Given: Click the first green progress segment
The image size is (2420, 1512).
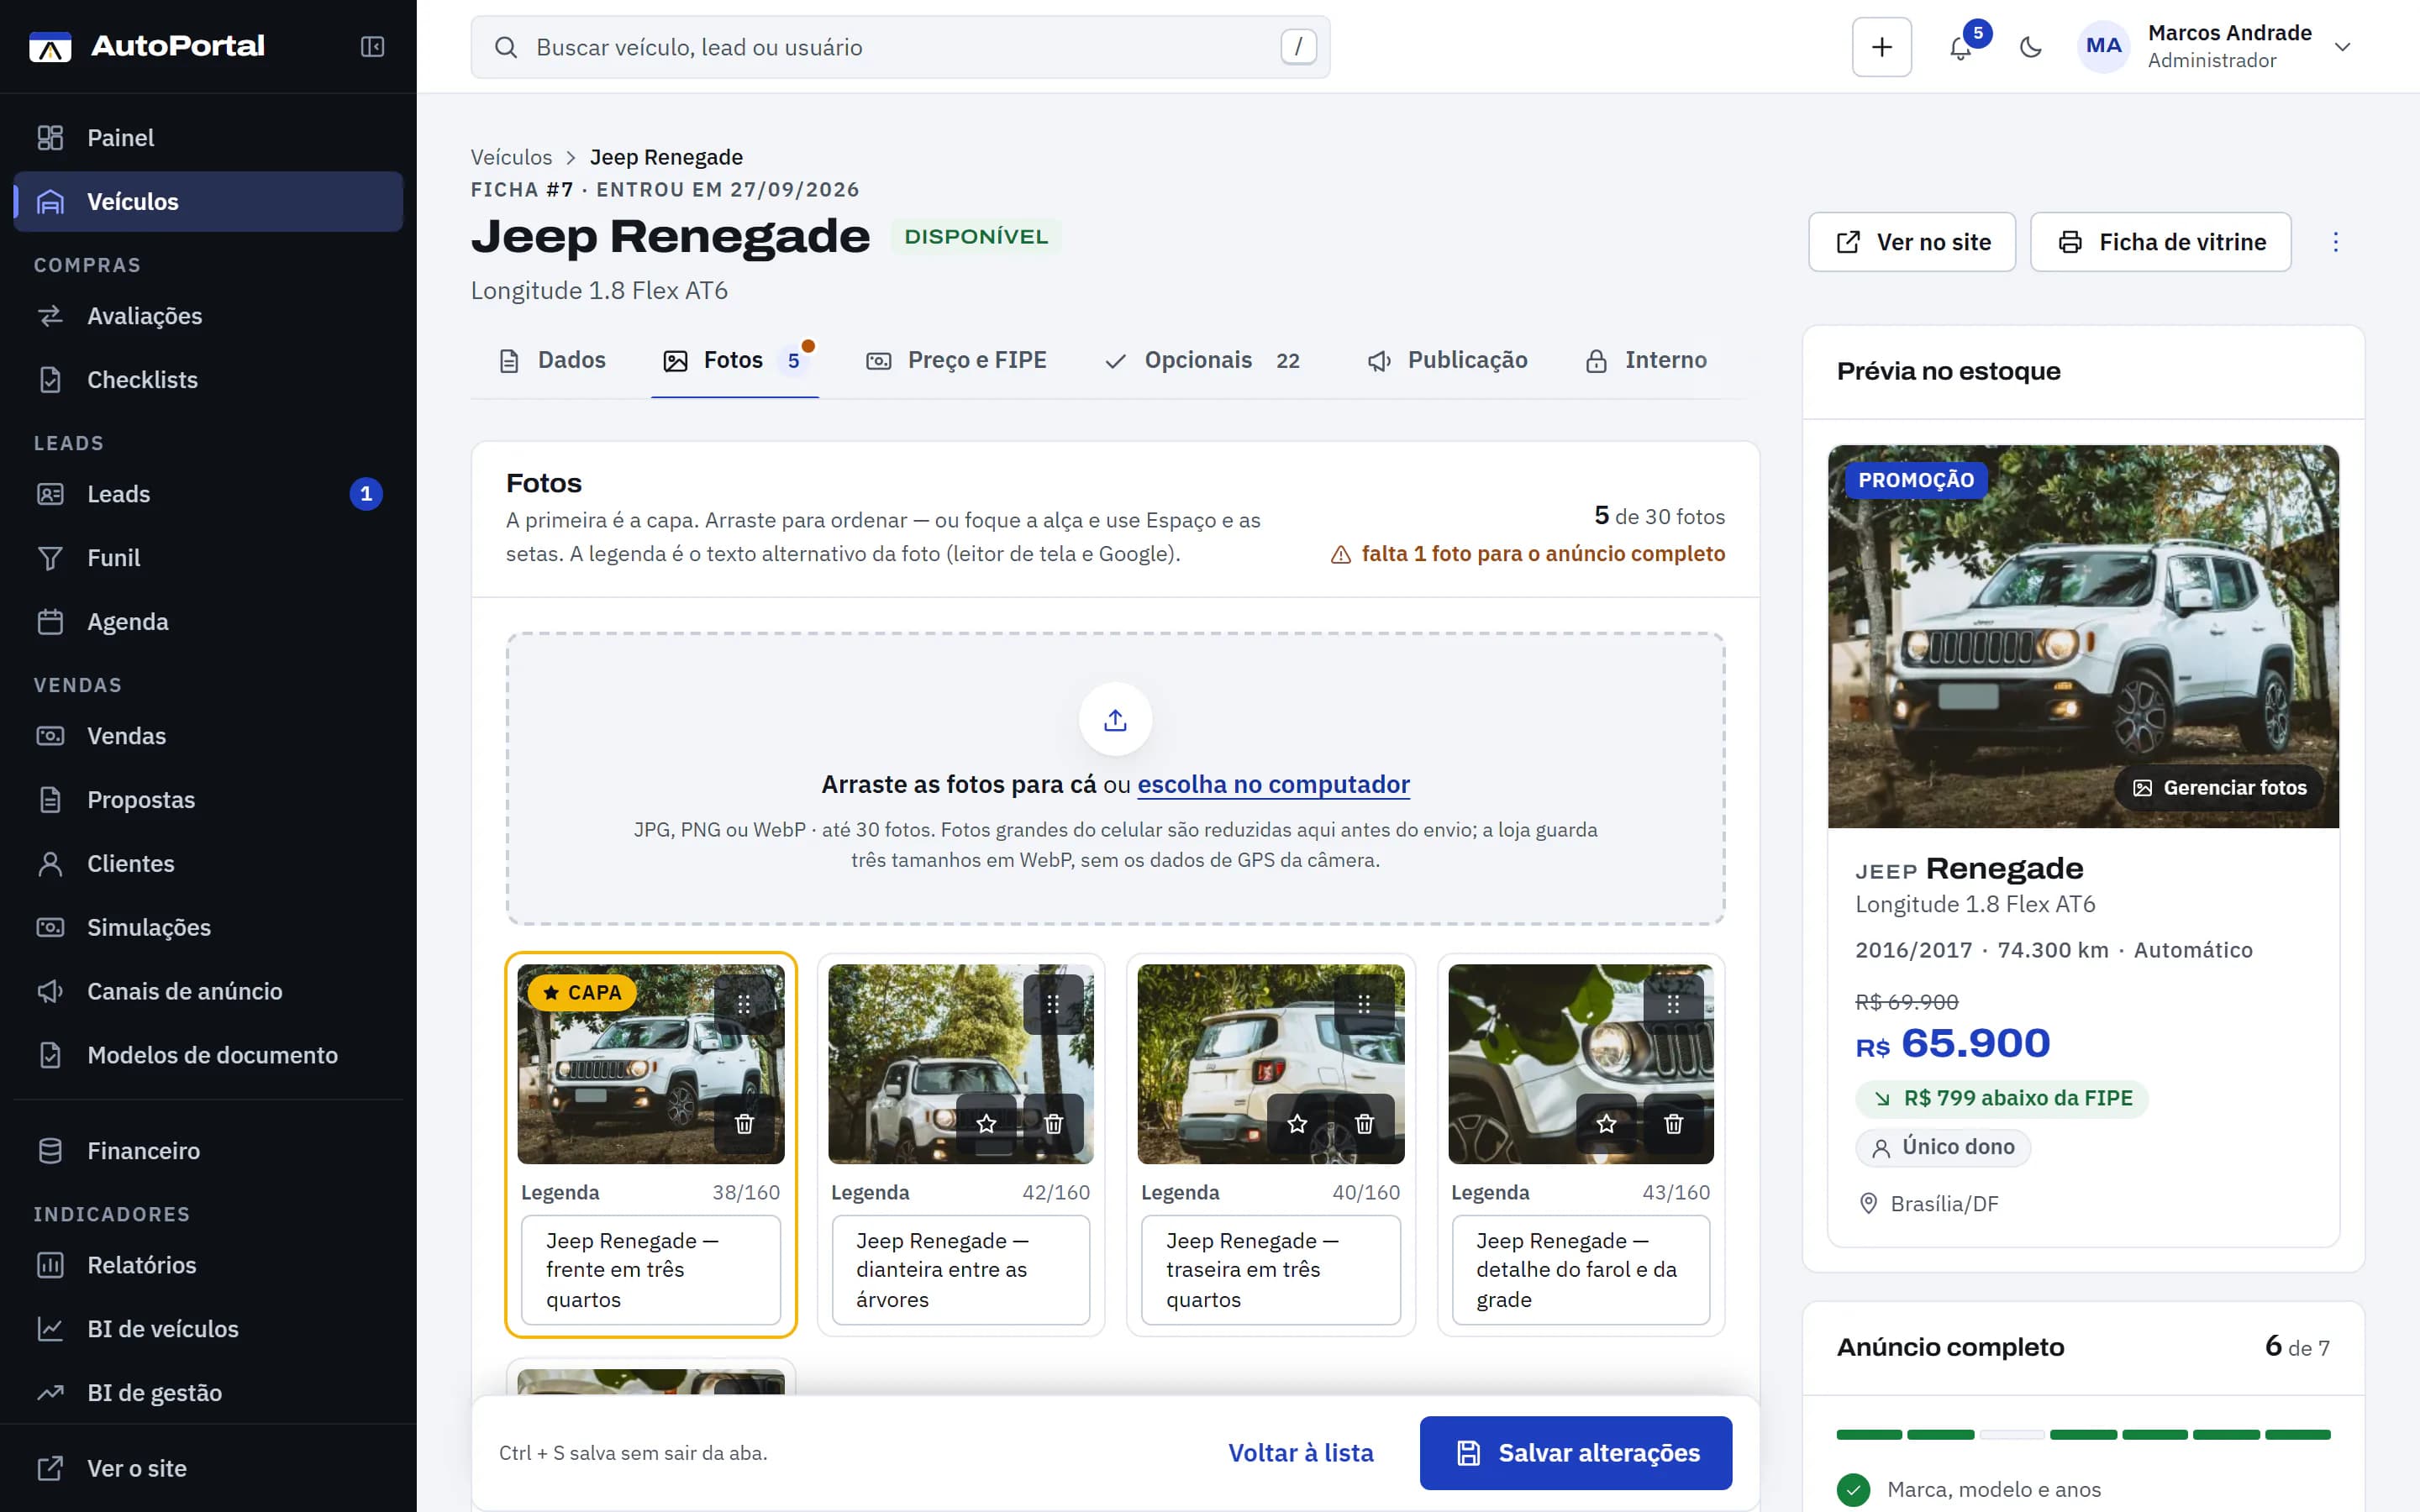Looking at the screenshot, I should point(1869,1434).
